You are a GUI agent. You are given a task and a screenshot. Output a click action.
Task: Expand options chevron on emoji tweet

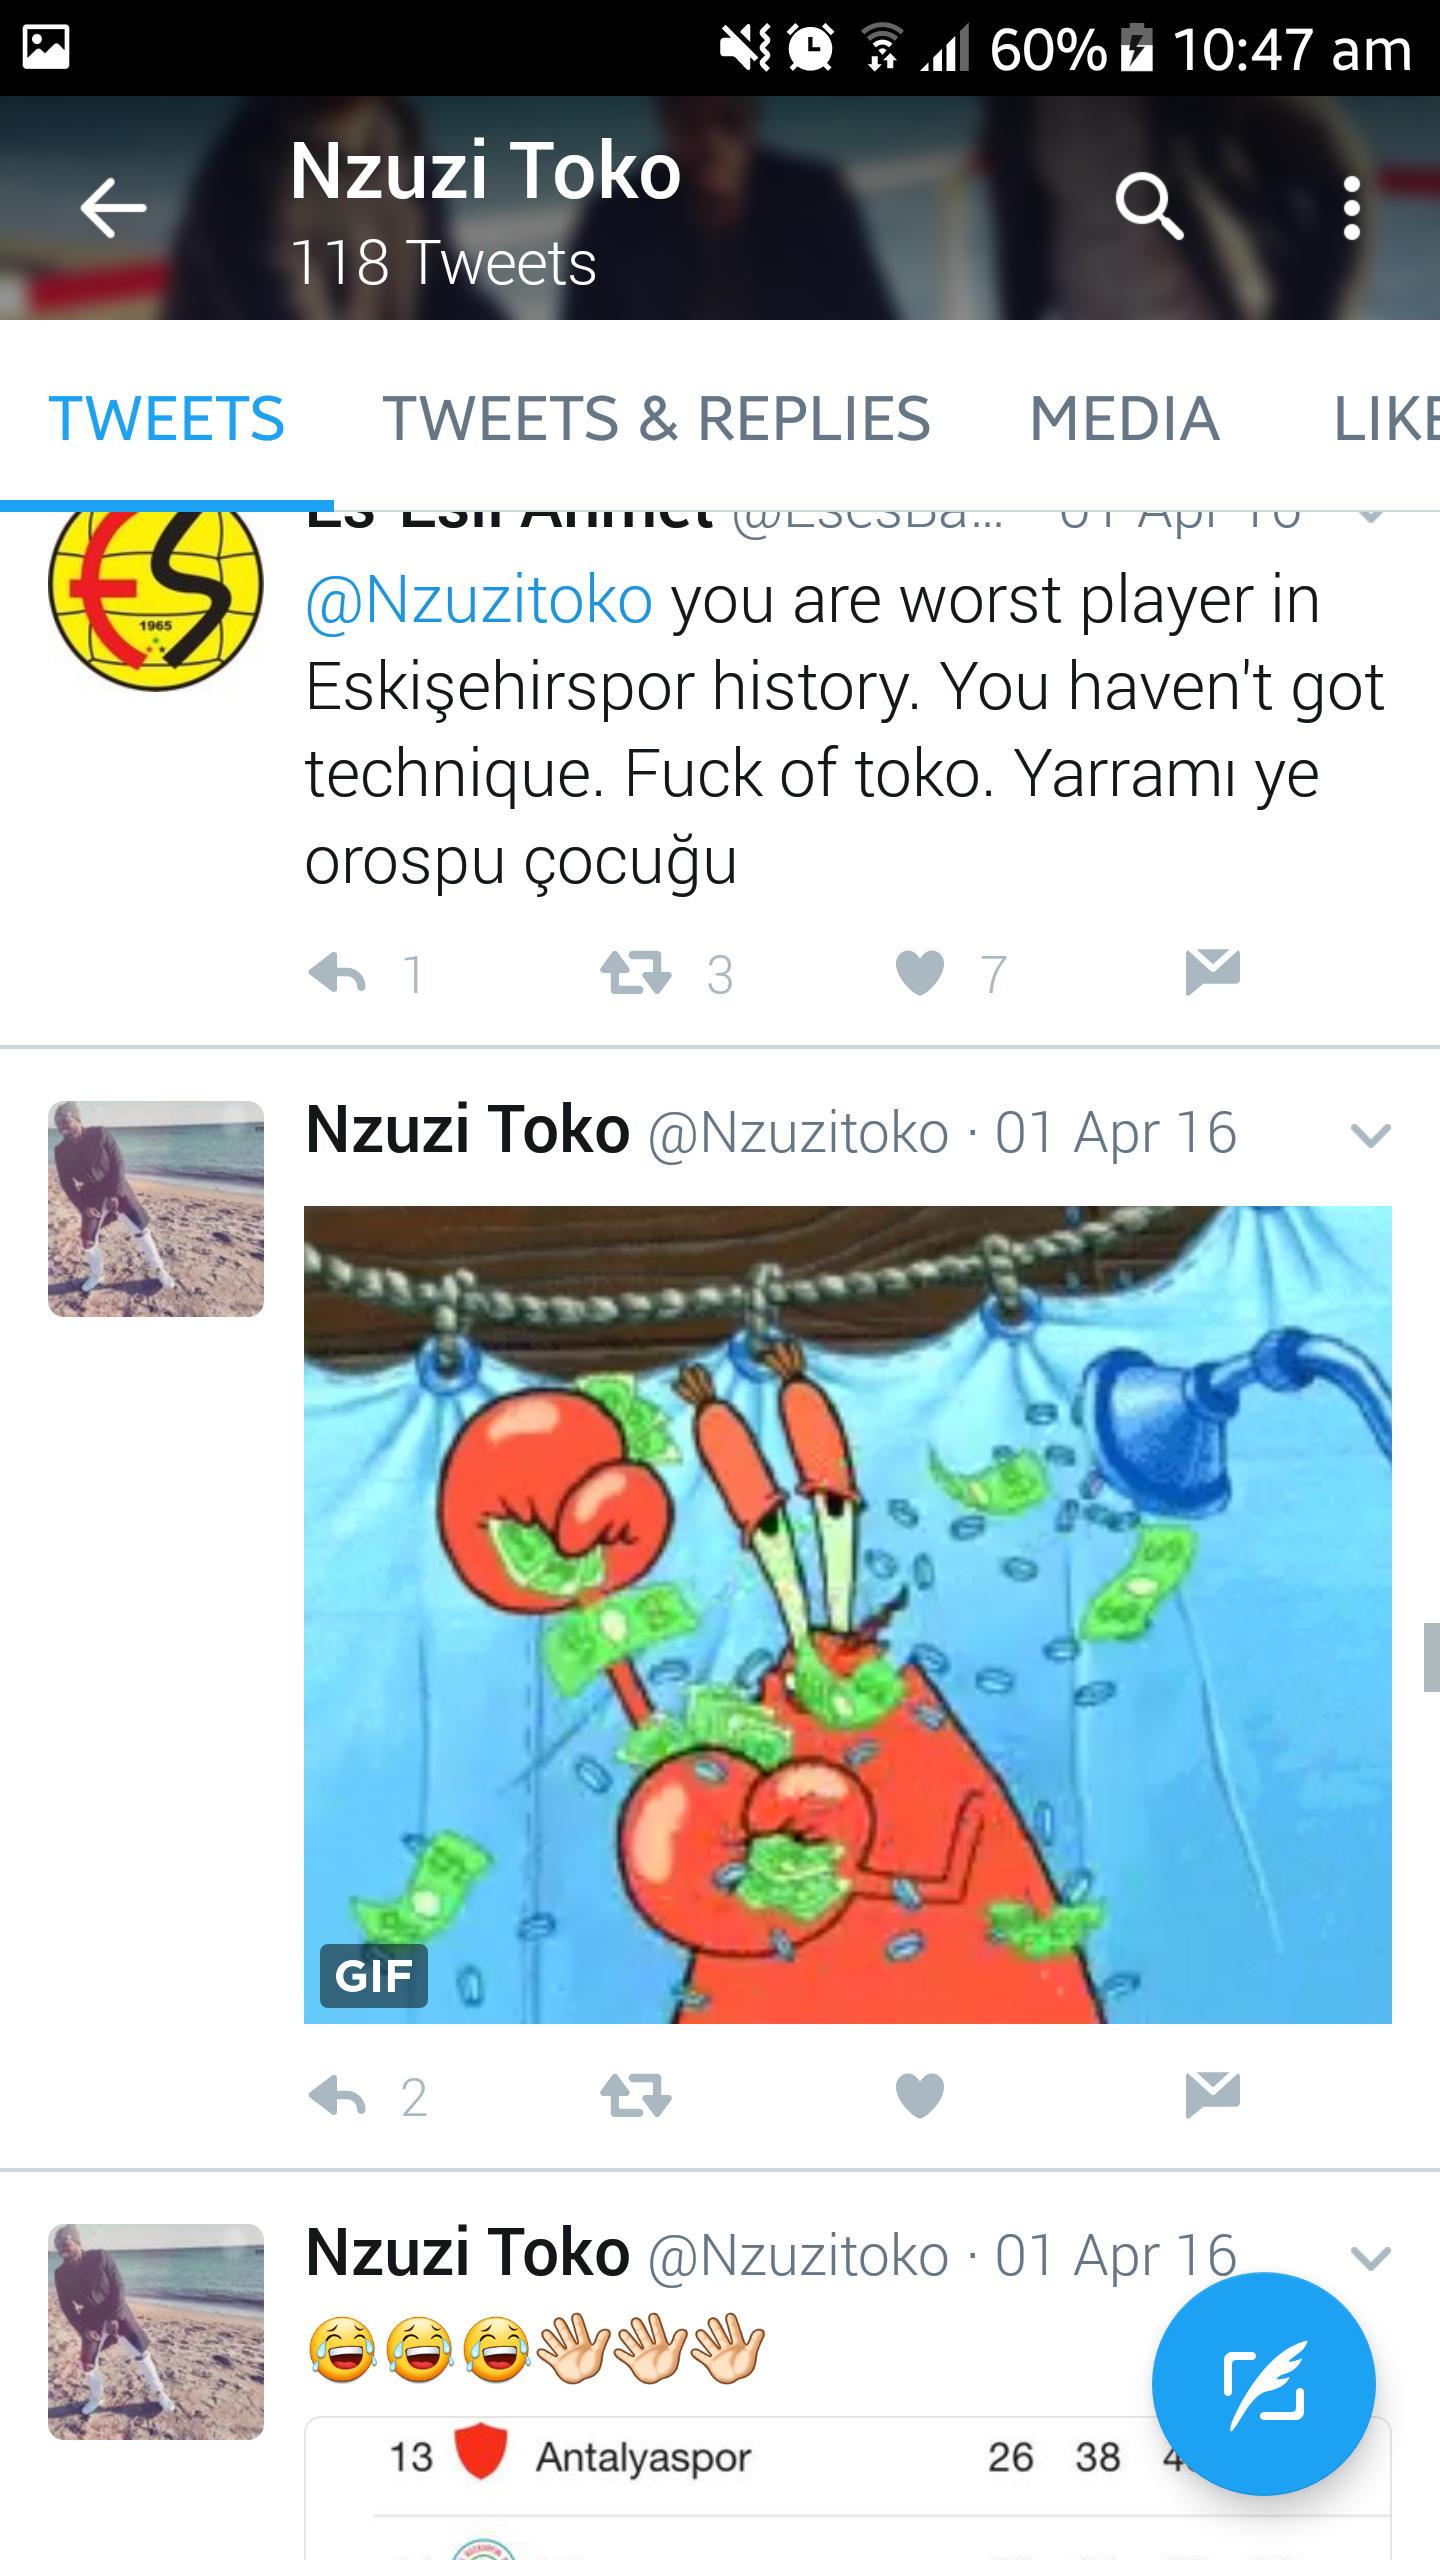tap(1370, 2259)
